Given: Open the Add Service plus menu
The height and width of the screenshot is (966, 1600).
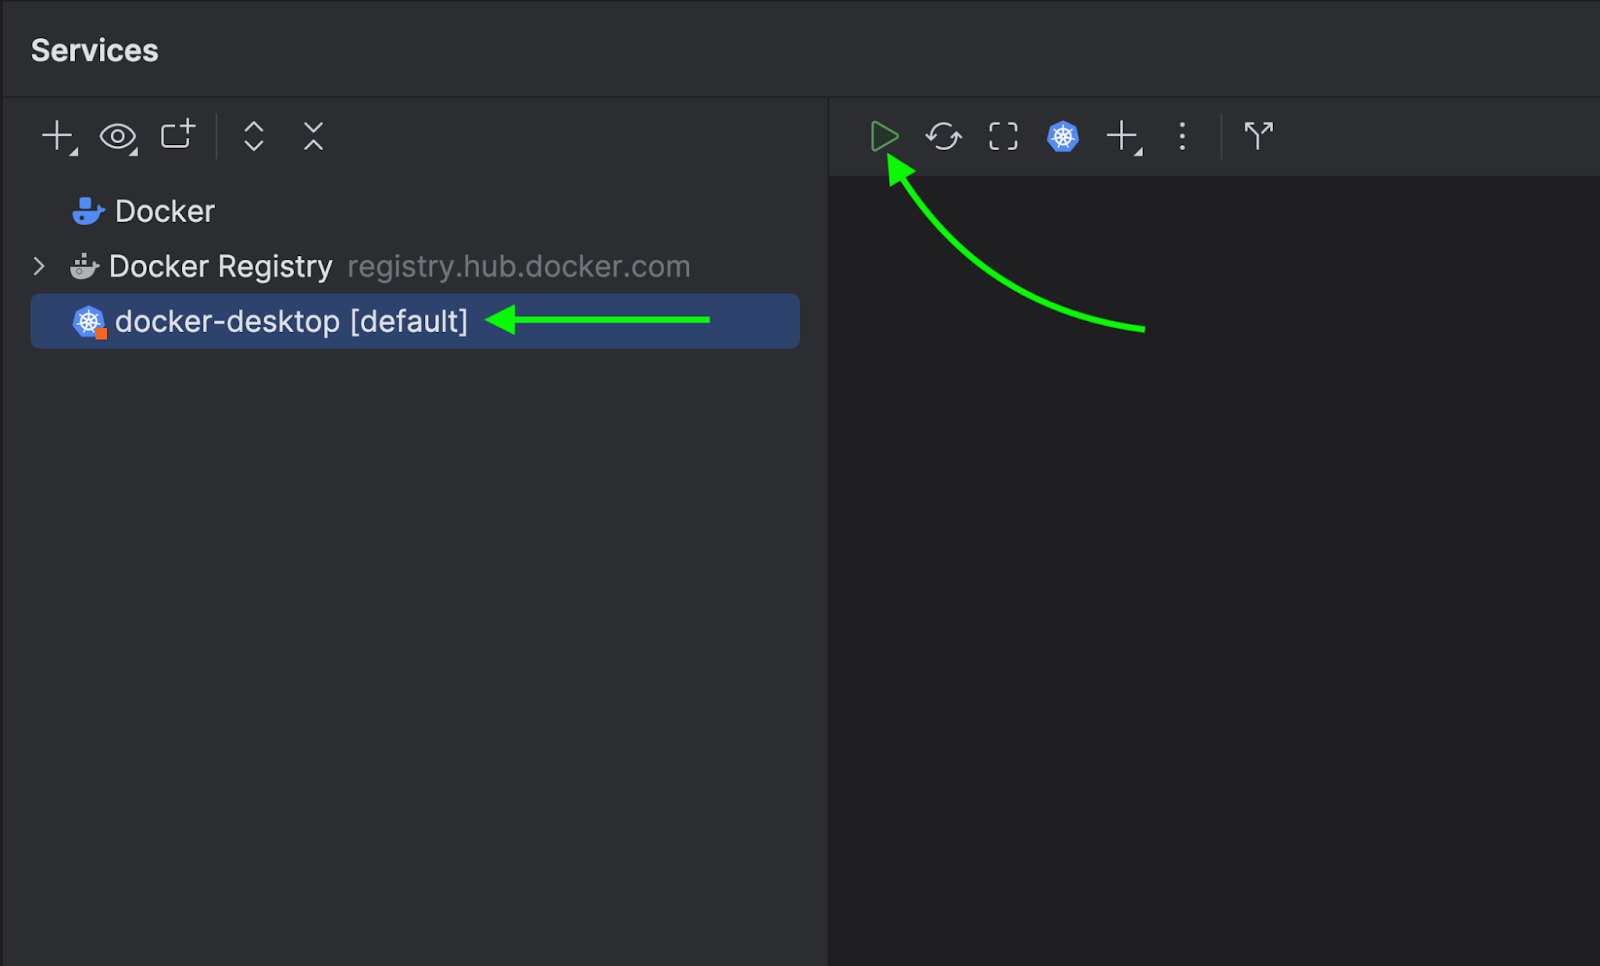Looking at the screenshot, I should point(59,136).
